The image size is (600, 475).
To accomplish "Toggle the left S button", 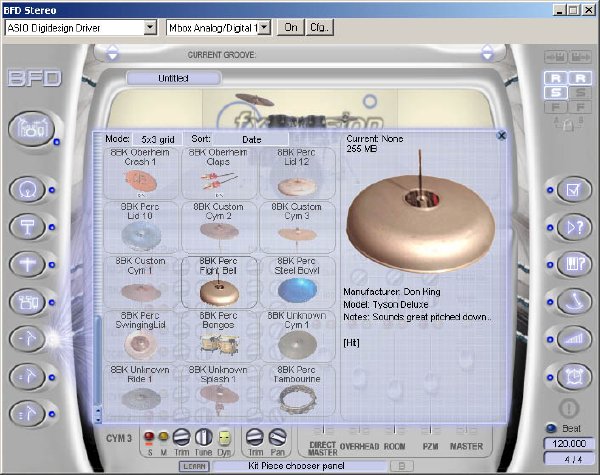I will pyautogui.click(x=556, y=92).
